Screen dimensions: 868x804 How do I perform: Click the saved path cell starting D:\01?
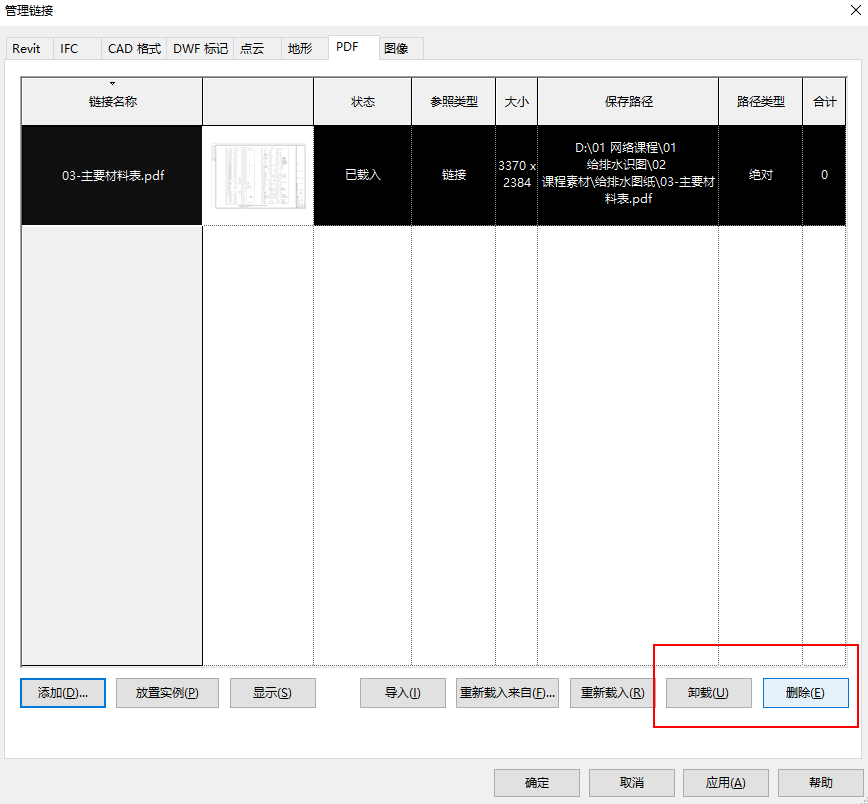coord(628,176)
